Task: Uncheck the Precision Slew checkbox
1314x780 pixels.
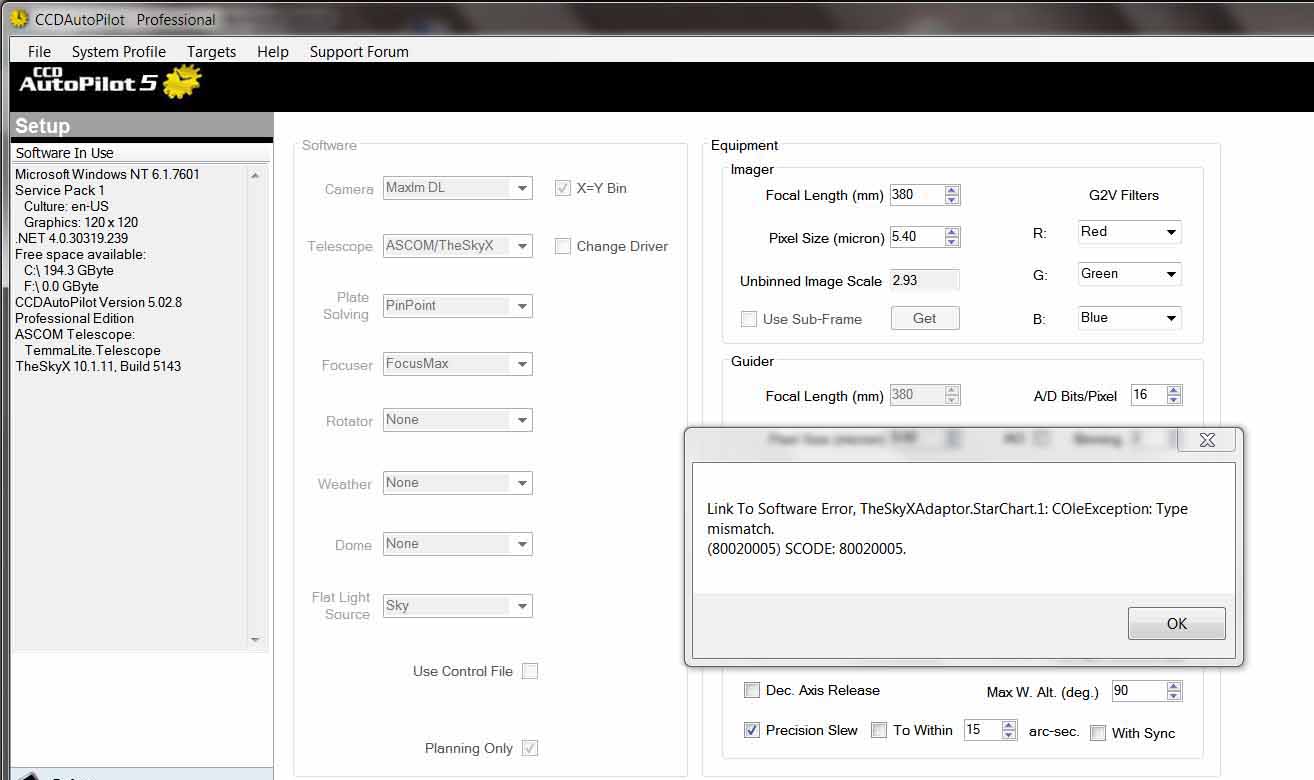Action: [x=752, y=730]
